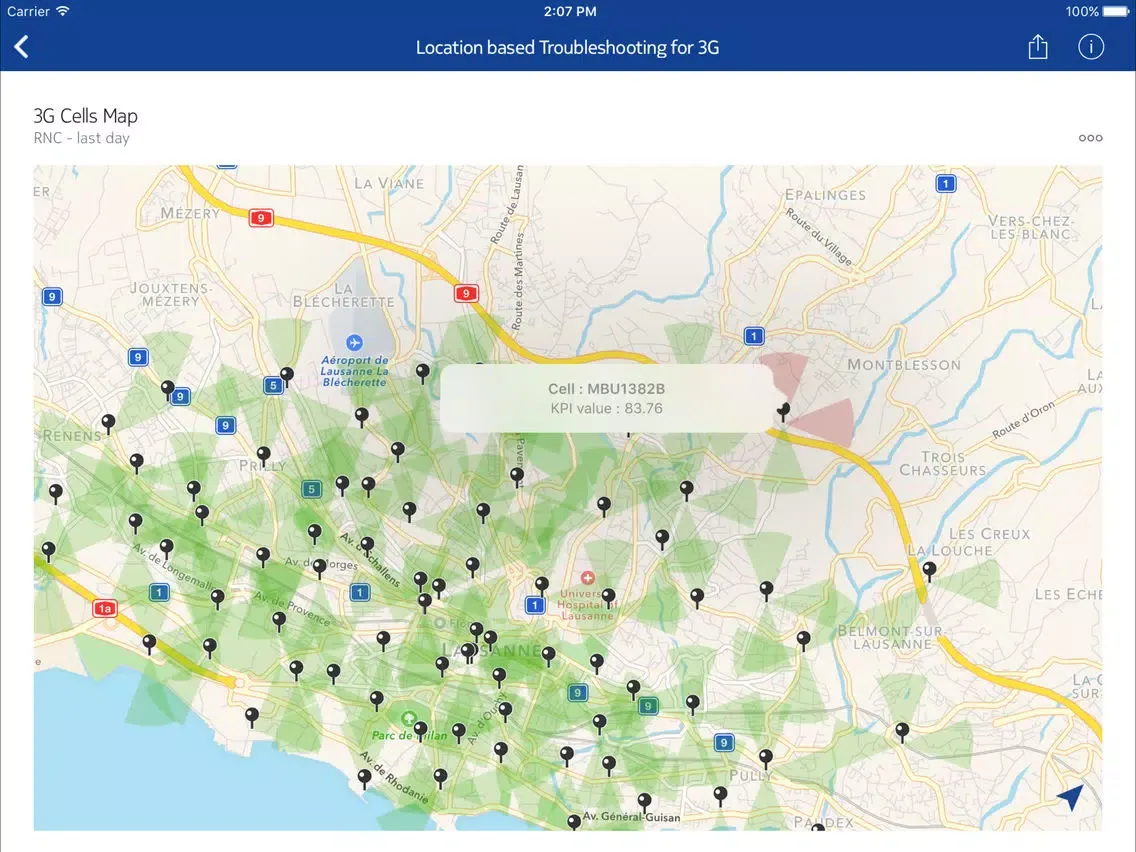
Task: Select the cell pin above Av. Général-Guisan
Action: pyautogui.click(x=644, y=801)
